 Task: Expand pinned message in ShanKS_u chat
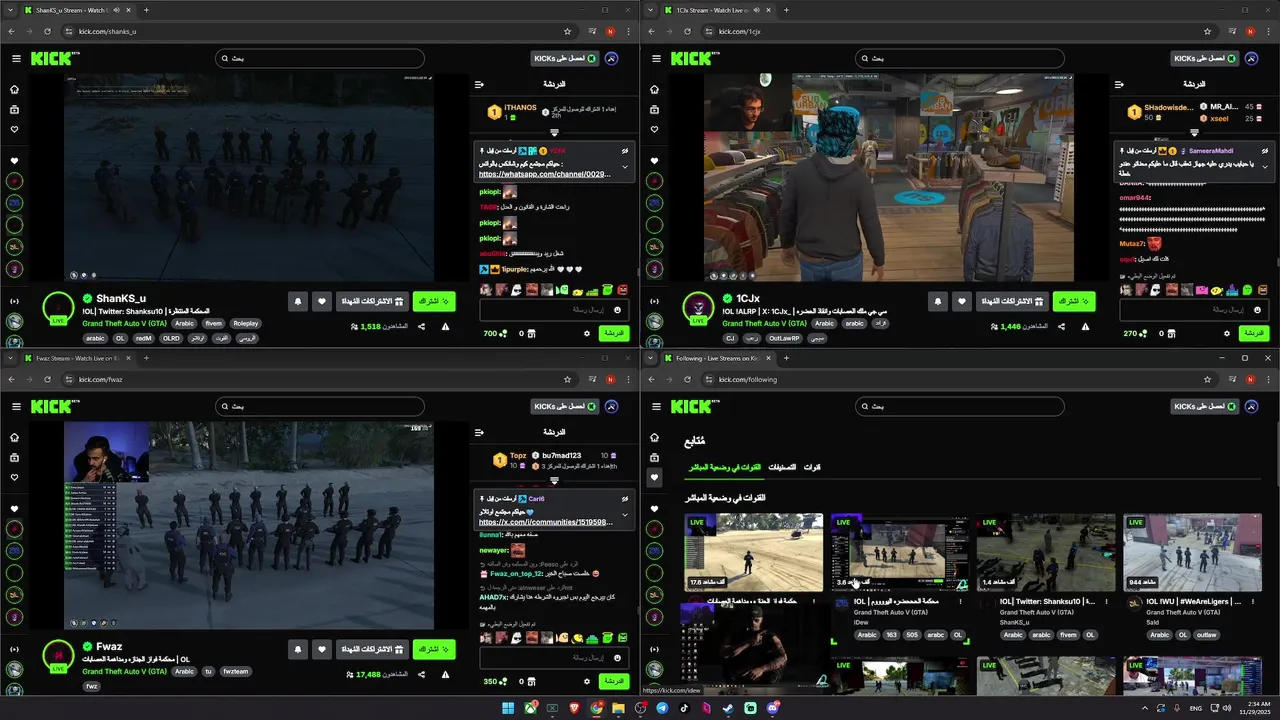[625, 167]
